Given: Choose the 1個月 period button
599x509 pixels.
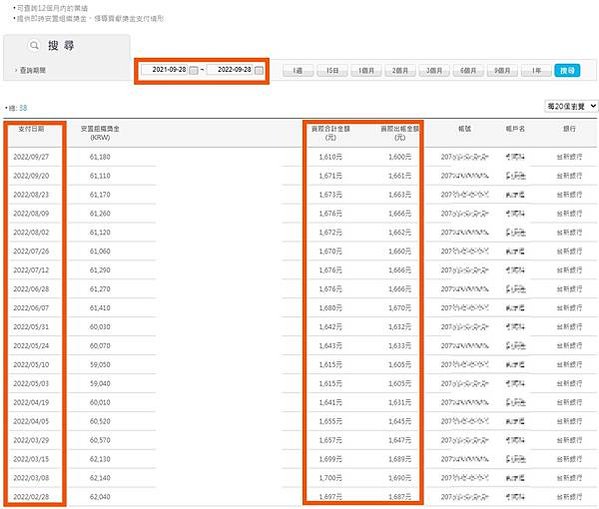Looking at the screenshot, I should click(366, 71).
